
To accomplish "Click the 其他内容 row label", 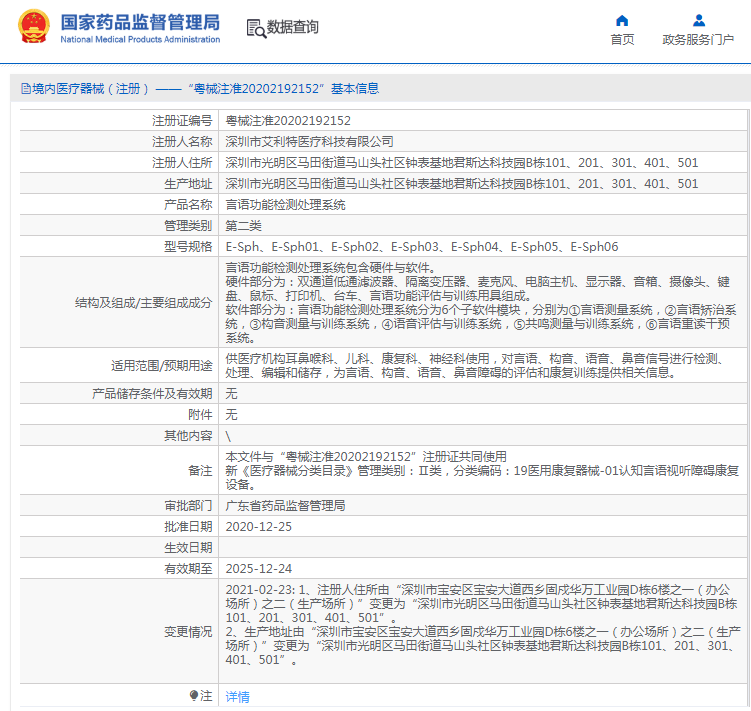I will pyautogui.click(x=188, y=436).
